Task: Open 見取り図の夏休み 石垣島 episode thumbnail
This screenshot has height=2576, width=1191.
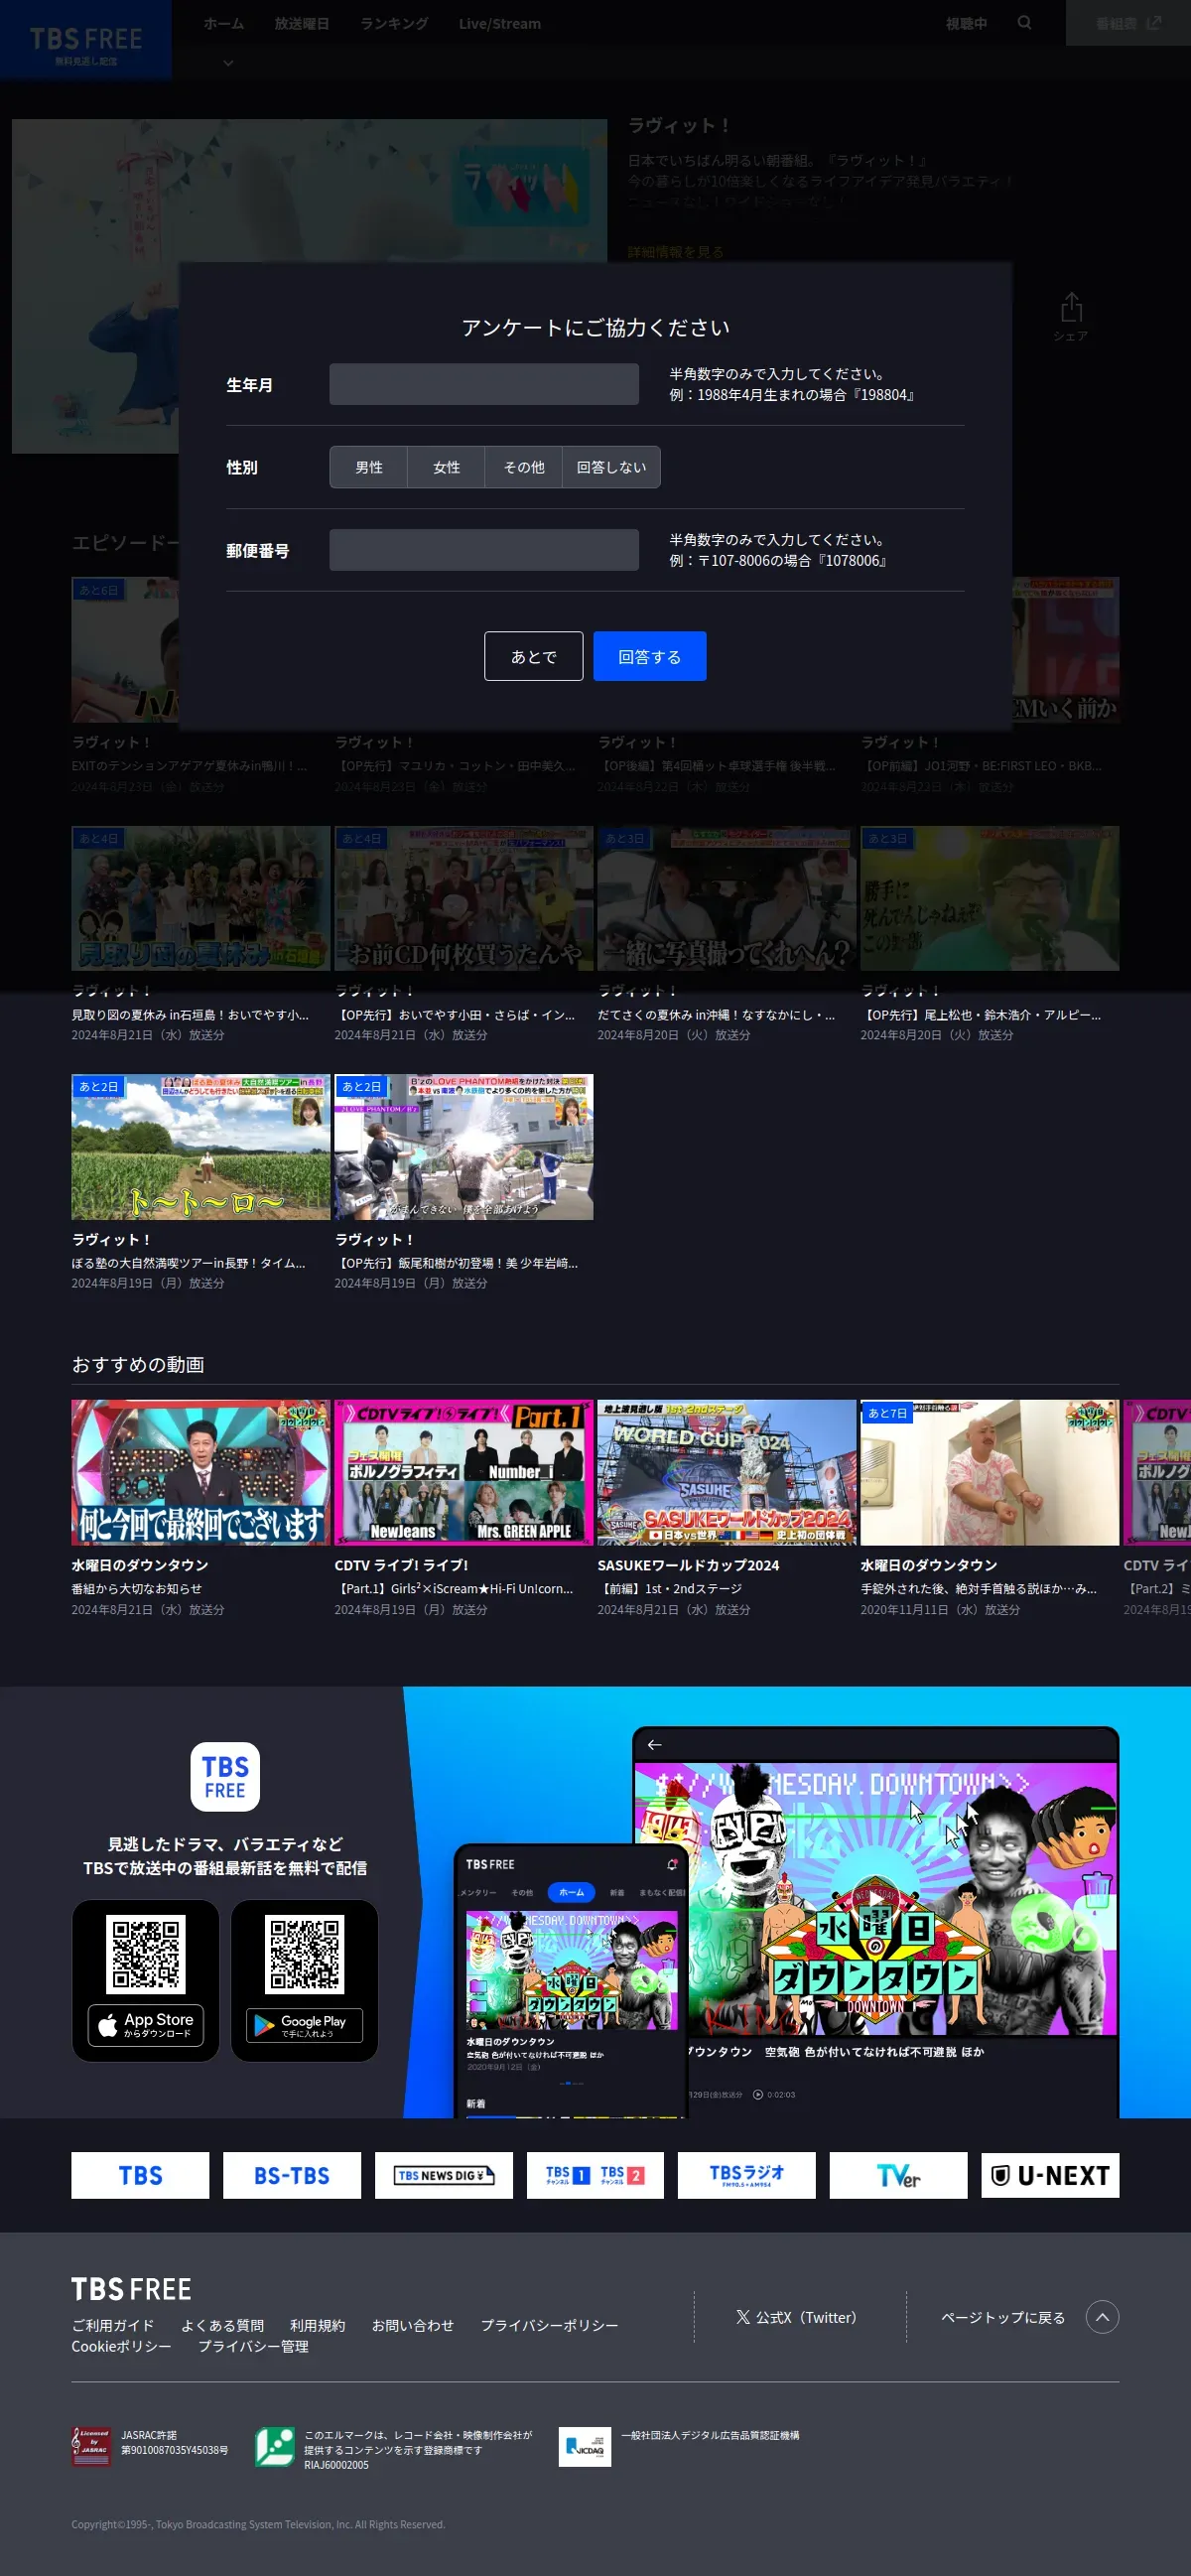Action: click(200, 898)
